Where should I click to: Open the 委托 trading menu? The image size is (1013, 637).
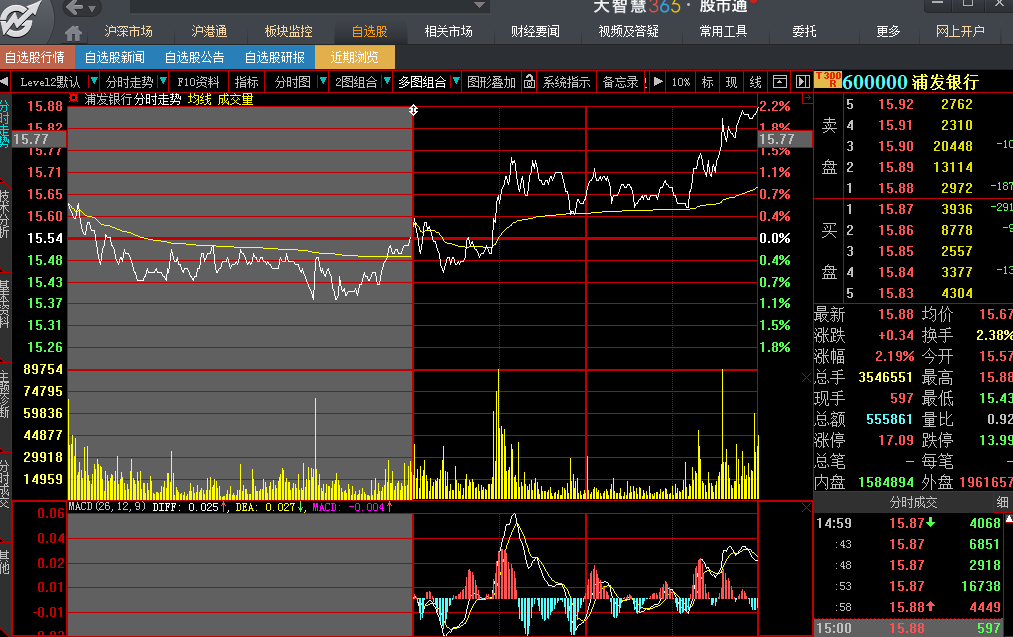[804, 31]
